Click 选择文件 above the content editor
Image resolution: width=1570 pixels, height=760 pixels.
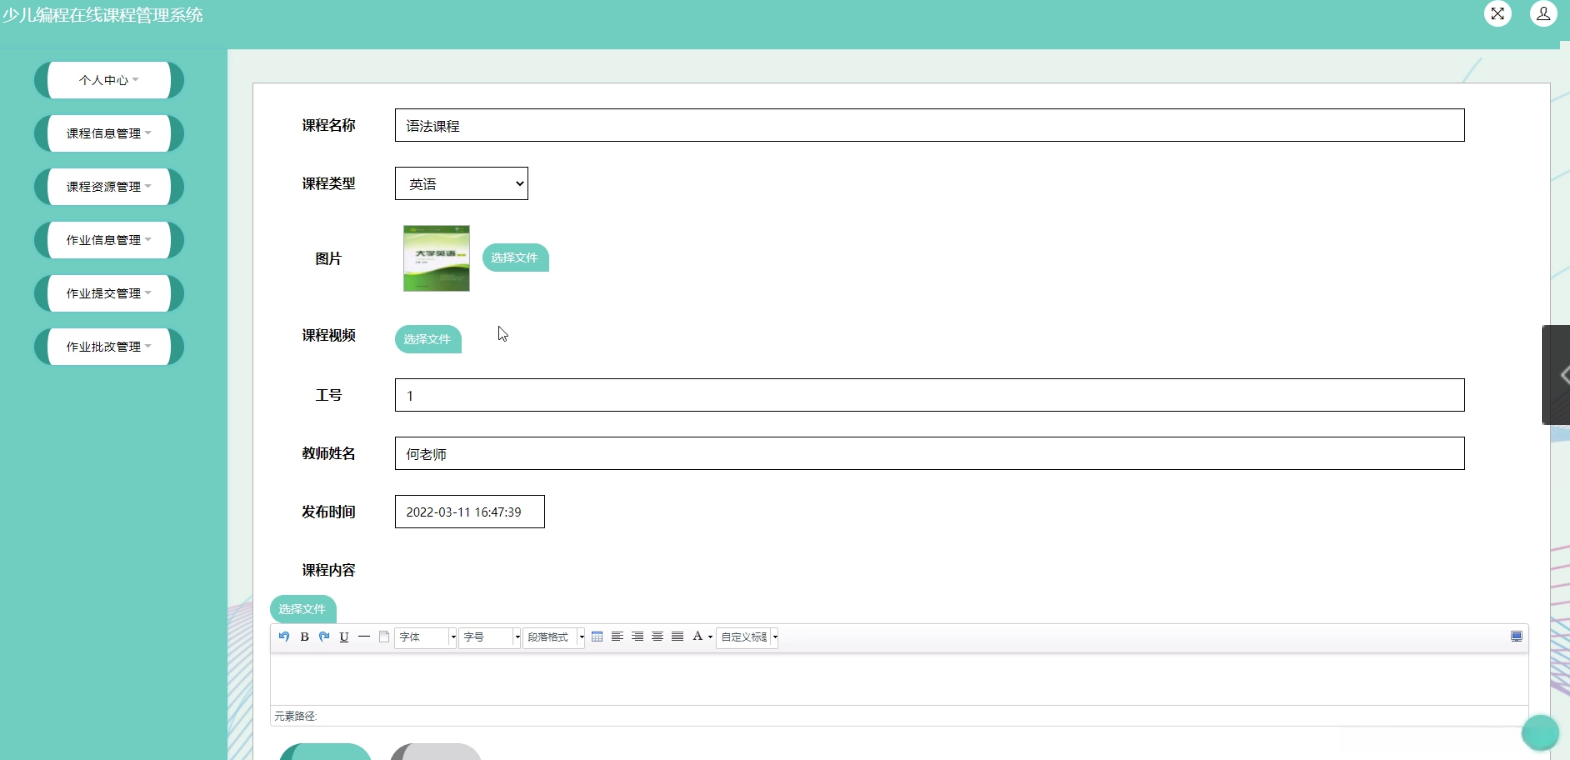[x=303, y=609]
